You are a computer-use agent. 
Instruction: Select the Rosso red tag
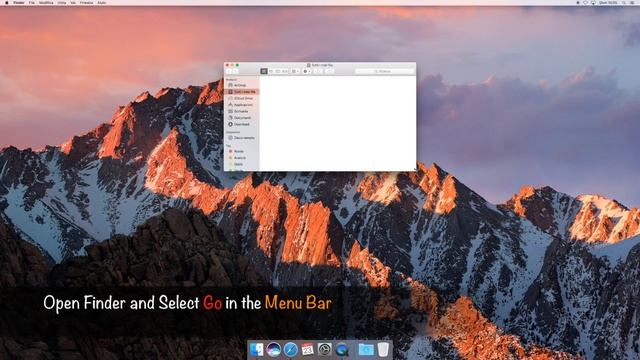tap(241, 151)
